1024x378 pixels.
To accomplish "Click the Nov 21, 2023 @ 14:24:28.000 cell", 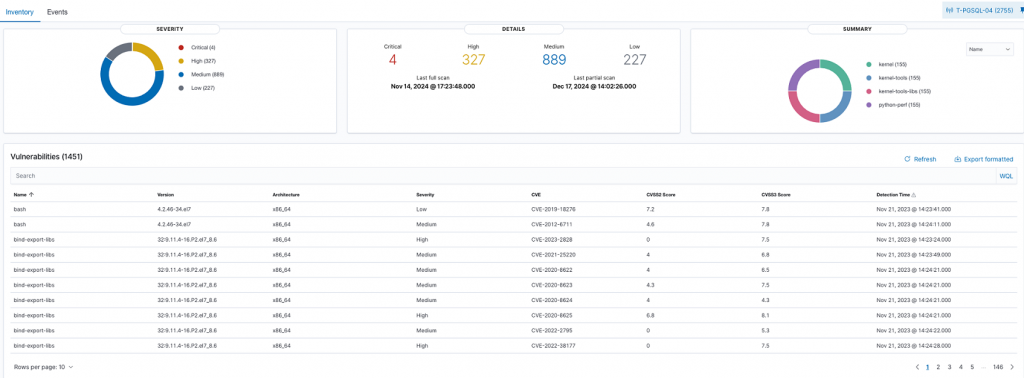I will tap(914, 345).
